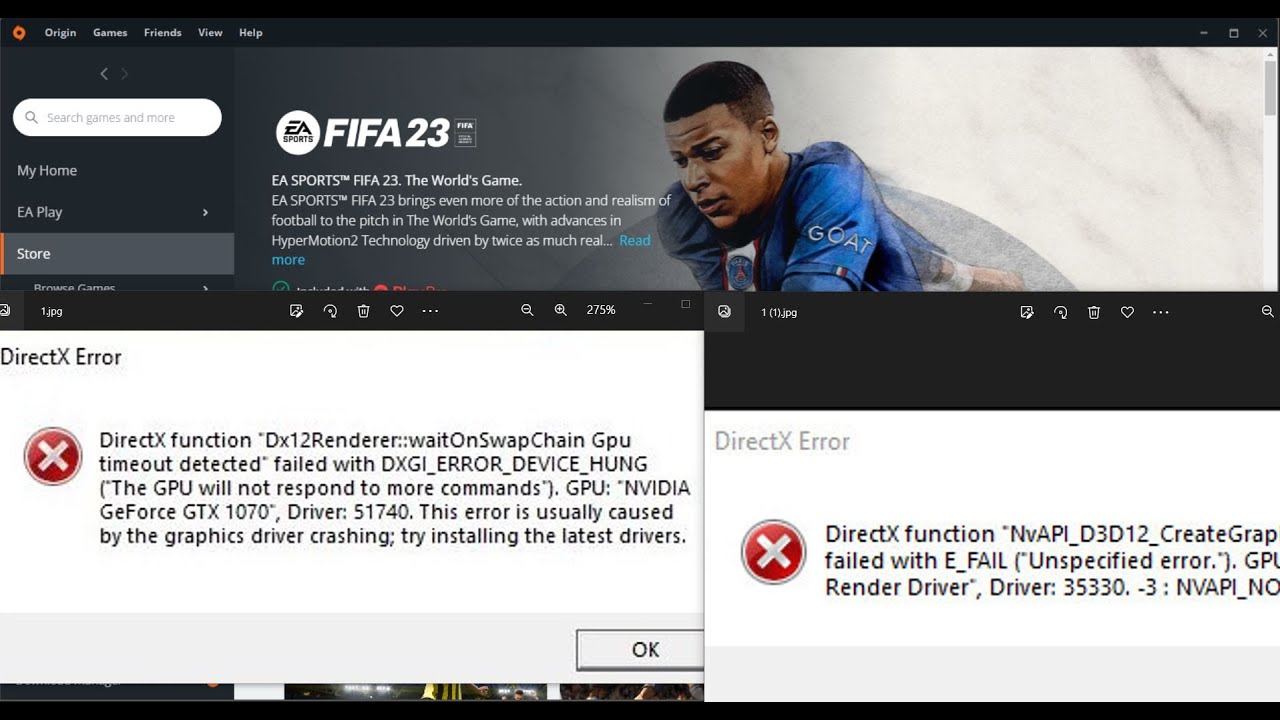Maximize the Origin window
The image size is (1280, 720).
click(x=1234, y=32)
